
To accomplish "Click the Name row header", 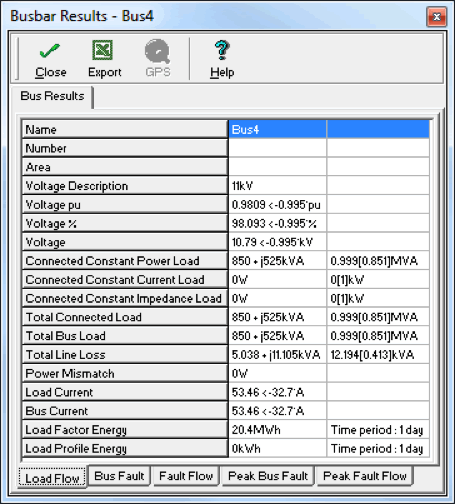I will point(125,129).
